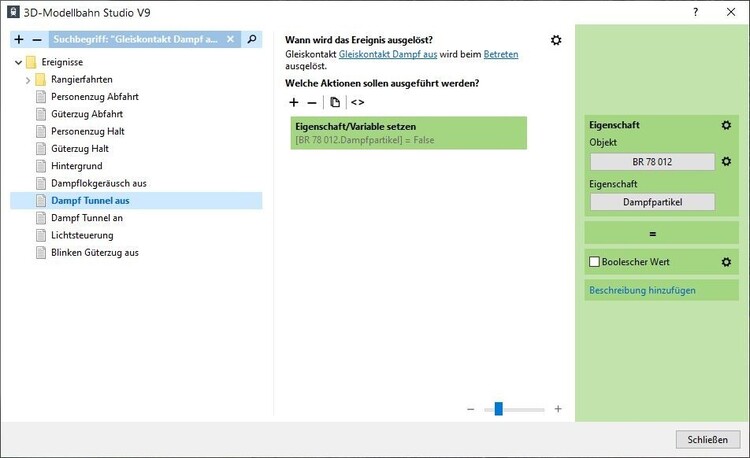Screen dimensions: 750x458
Task: Open gear next to BR 78 012
Action: pos(727,161)
